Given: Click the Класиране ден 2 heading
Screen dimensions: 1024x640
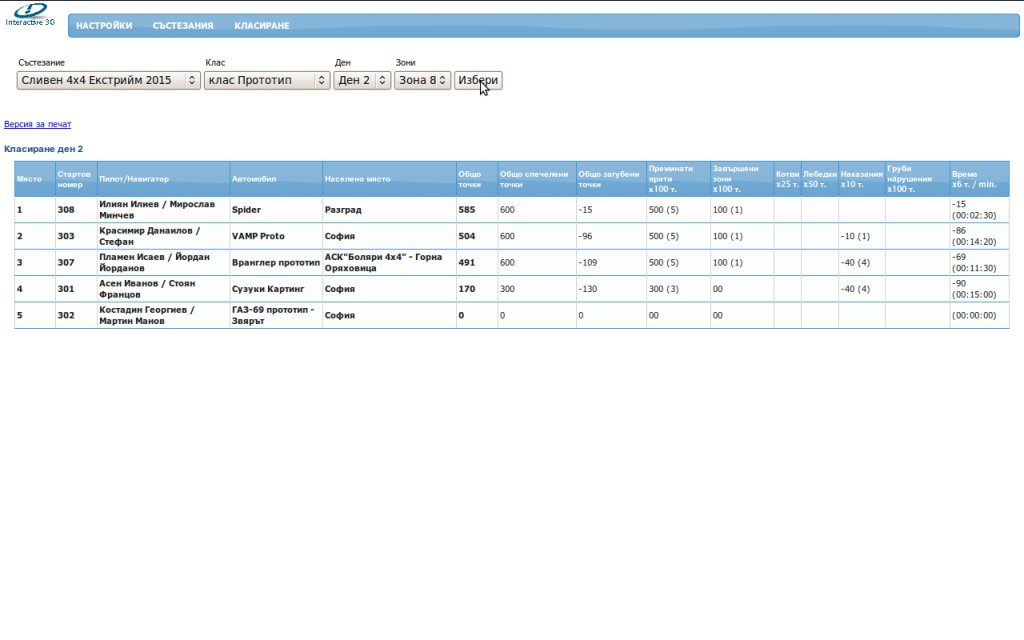Looking at the screenshot, I should point(44,149).
